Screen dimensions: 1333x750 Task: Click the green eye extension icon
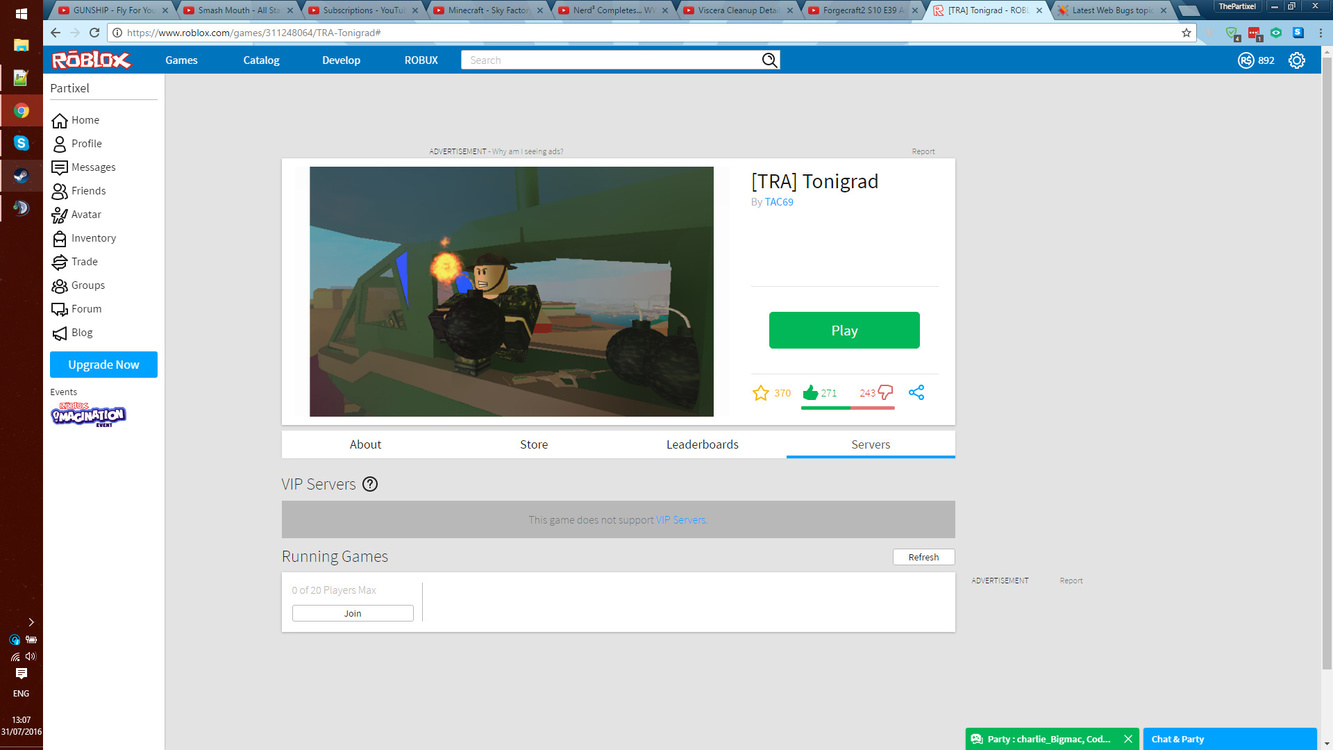click(1276, 32)
